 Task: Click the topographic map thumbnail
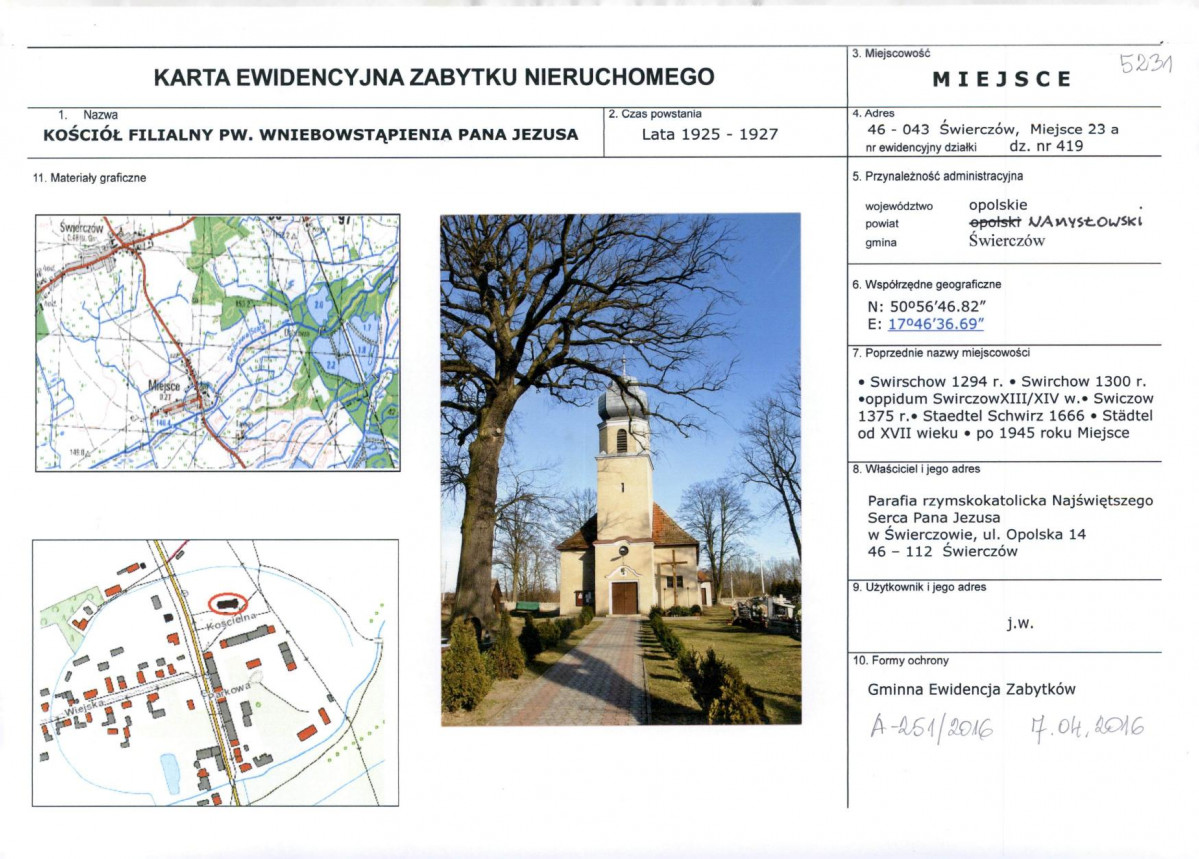[218, 343]
